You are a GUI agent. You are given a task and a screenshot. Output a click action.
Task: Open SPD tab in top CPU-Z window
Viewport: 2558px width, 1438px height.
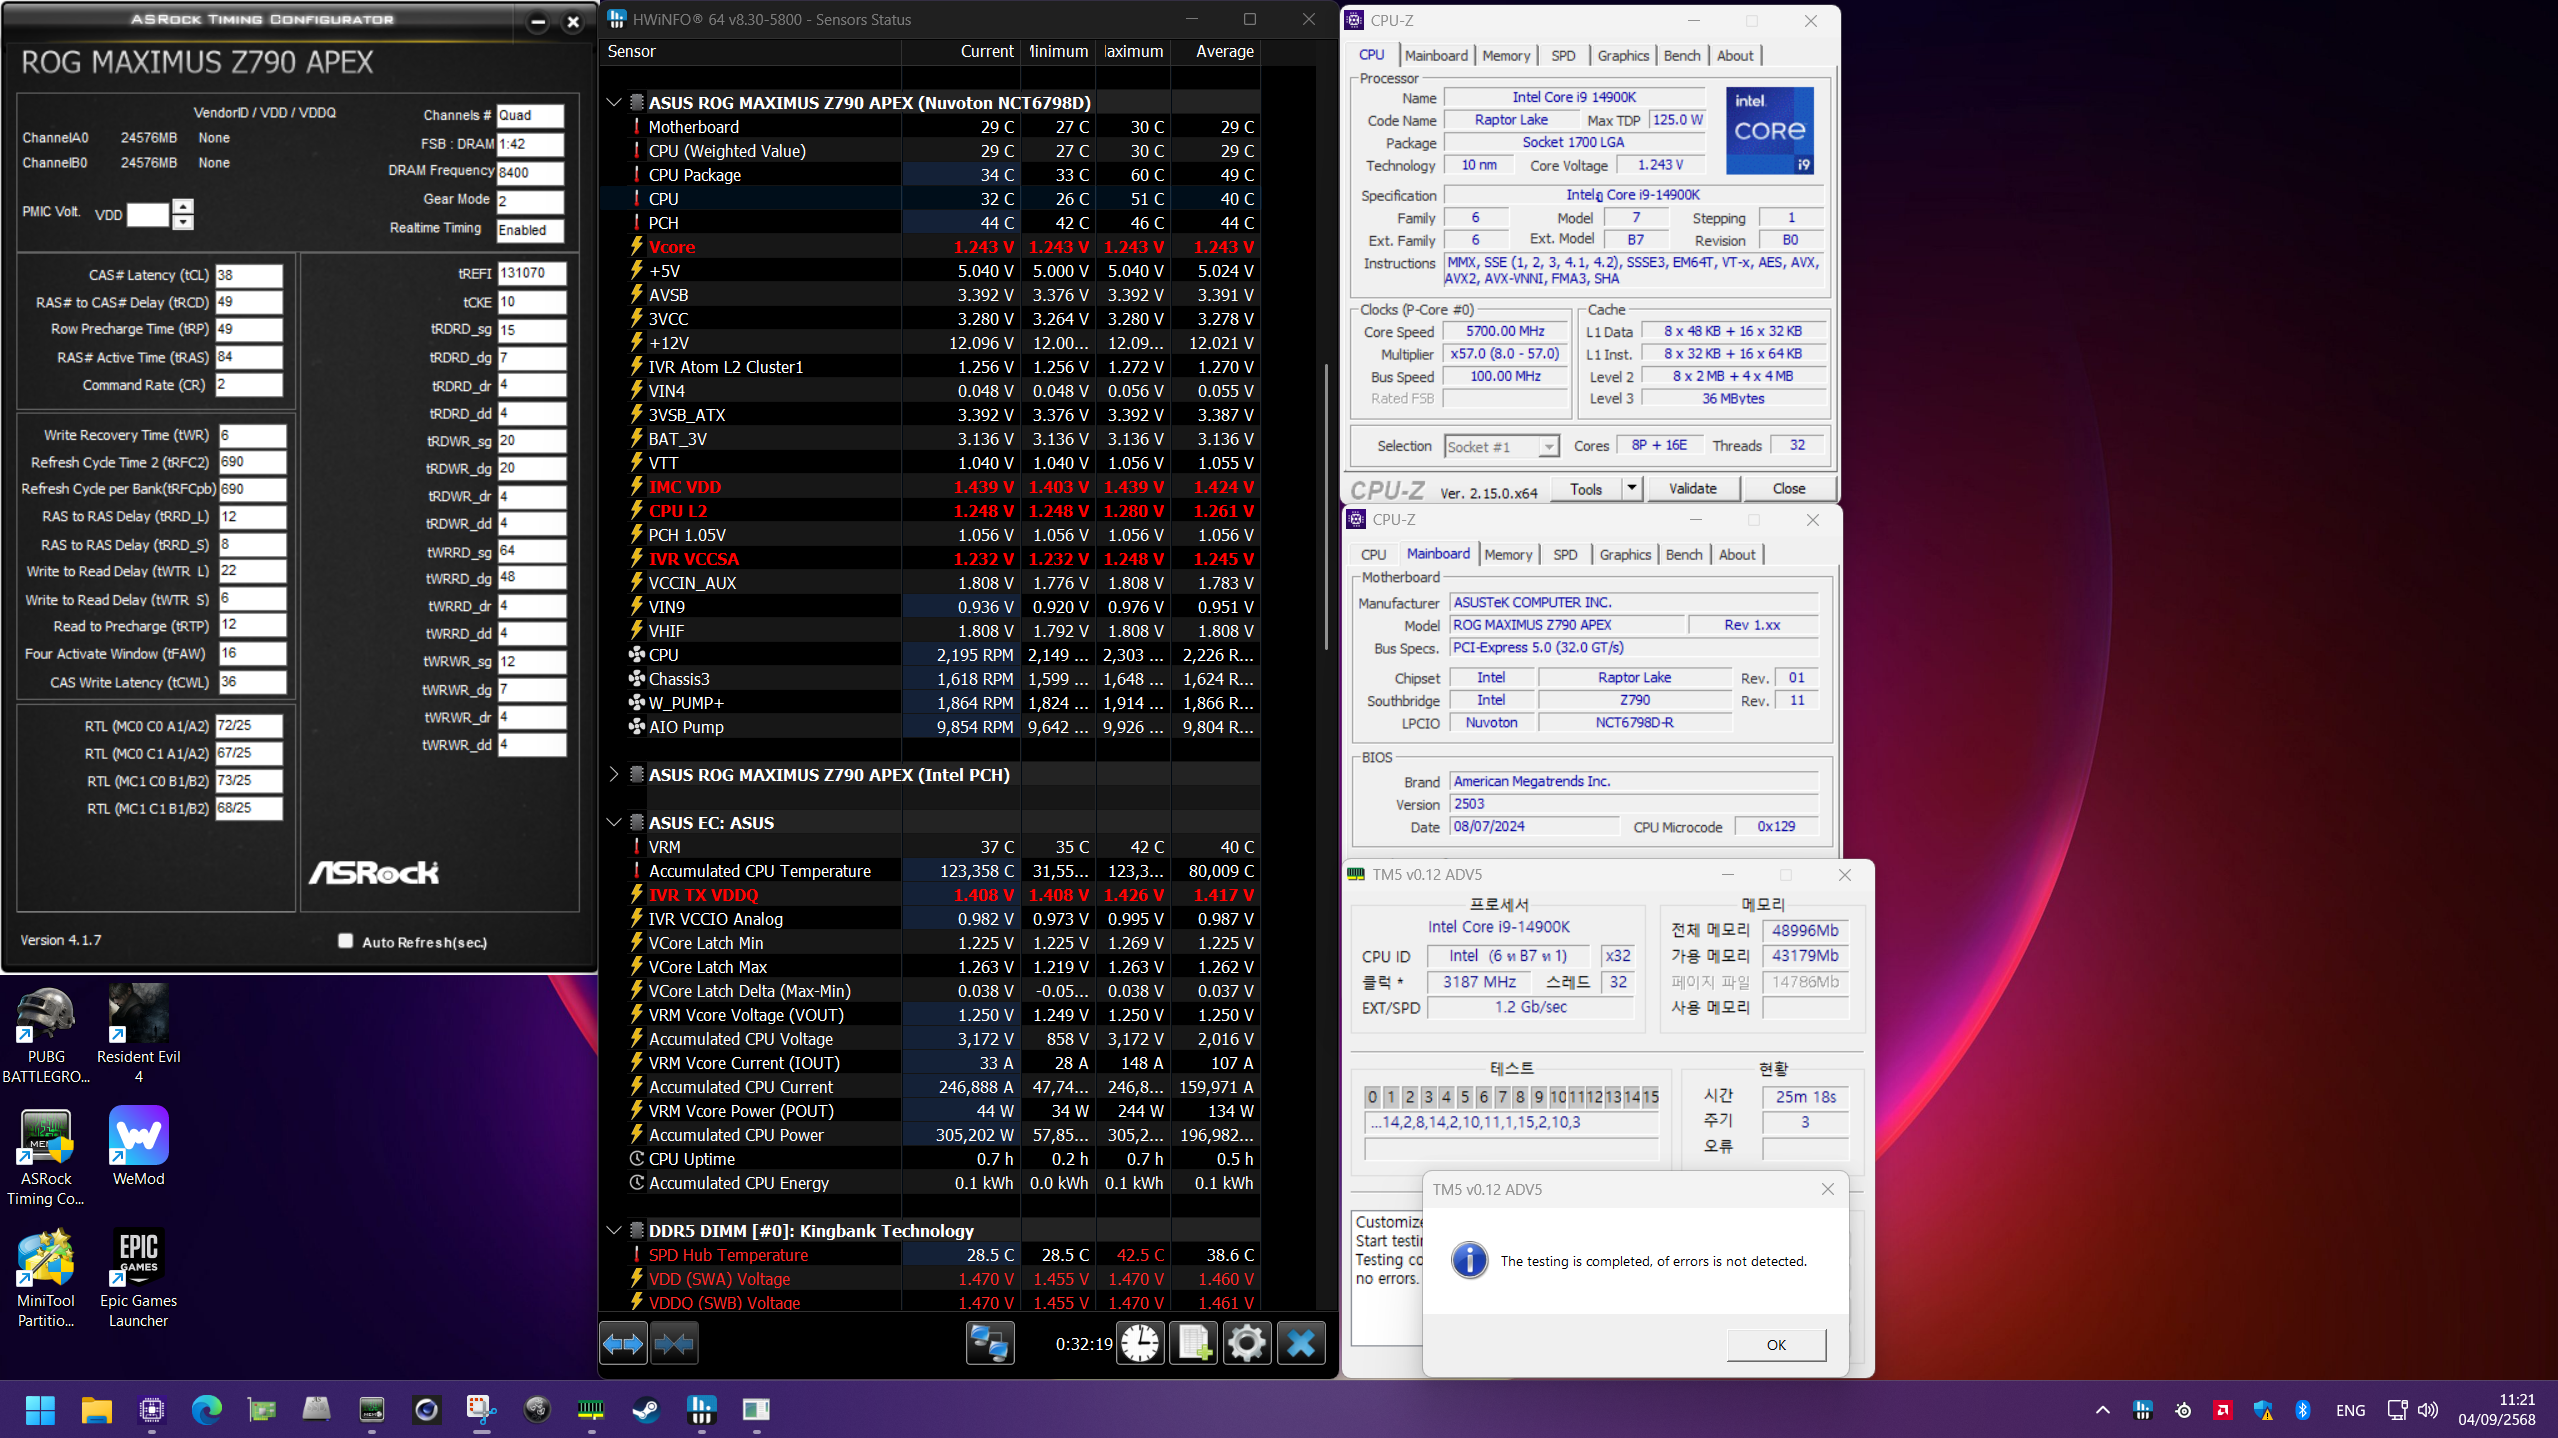[x=1563, y=56]
